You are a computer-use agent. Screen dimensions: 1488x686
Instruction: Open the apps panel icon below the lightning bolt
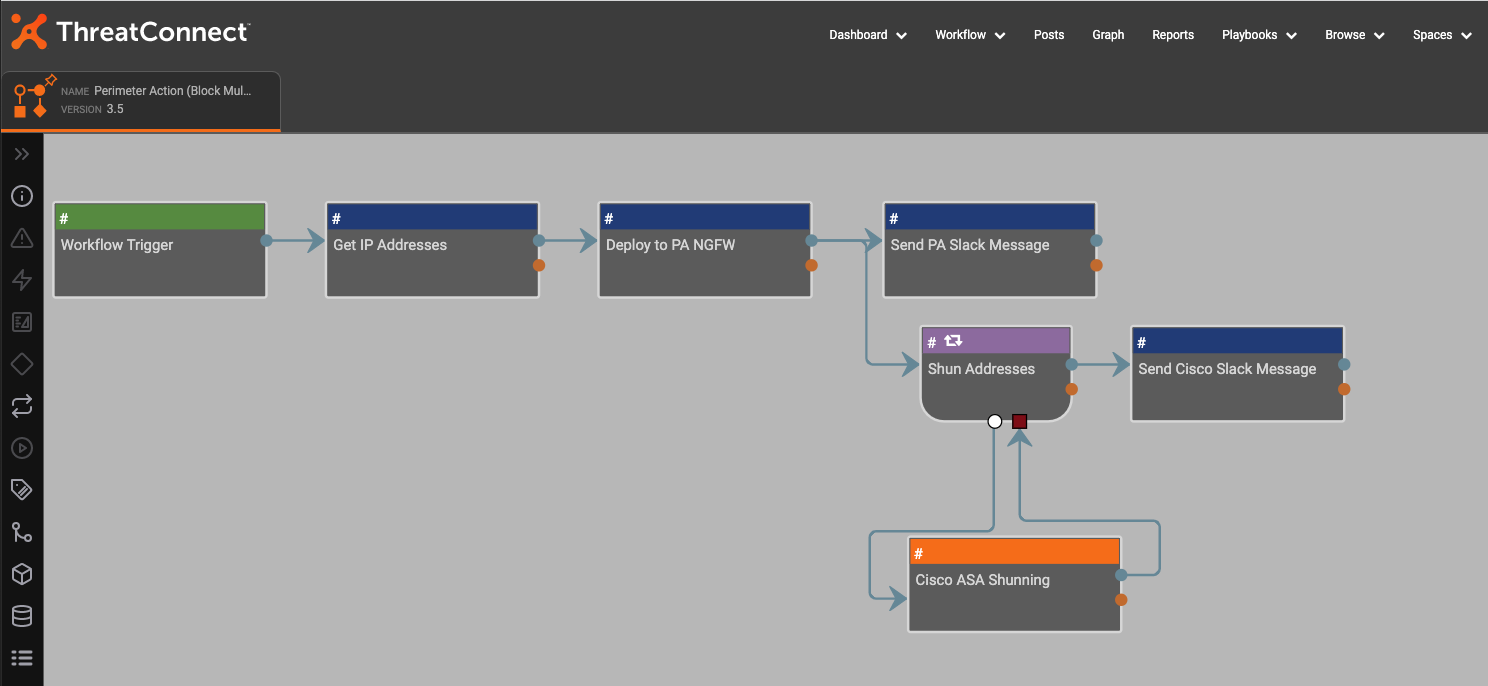point(22,322)
